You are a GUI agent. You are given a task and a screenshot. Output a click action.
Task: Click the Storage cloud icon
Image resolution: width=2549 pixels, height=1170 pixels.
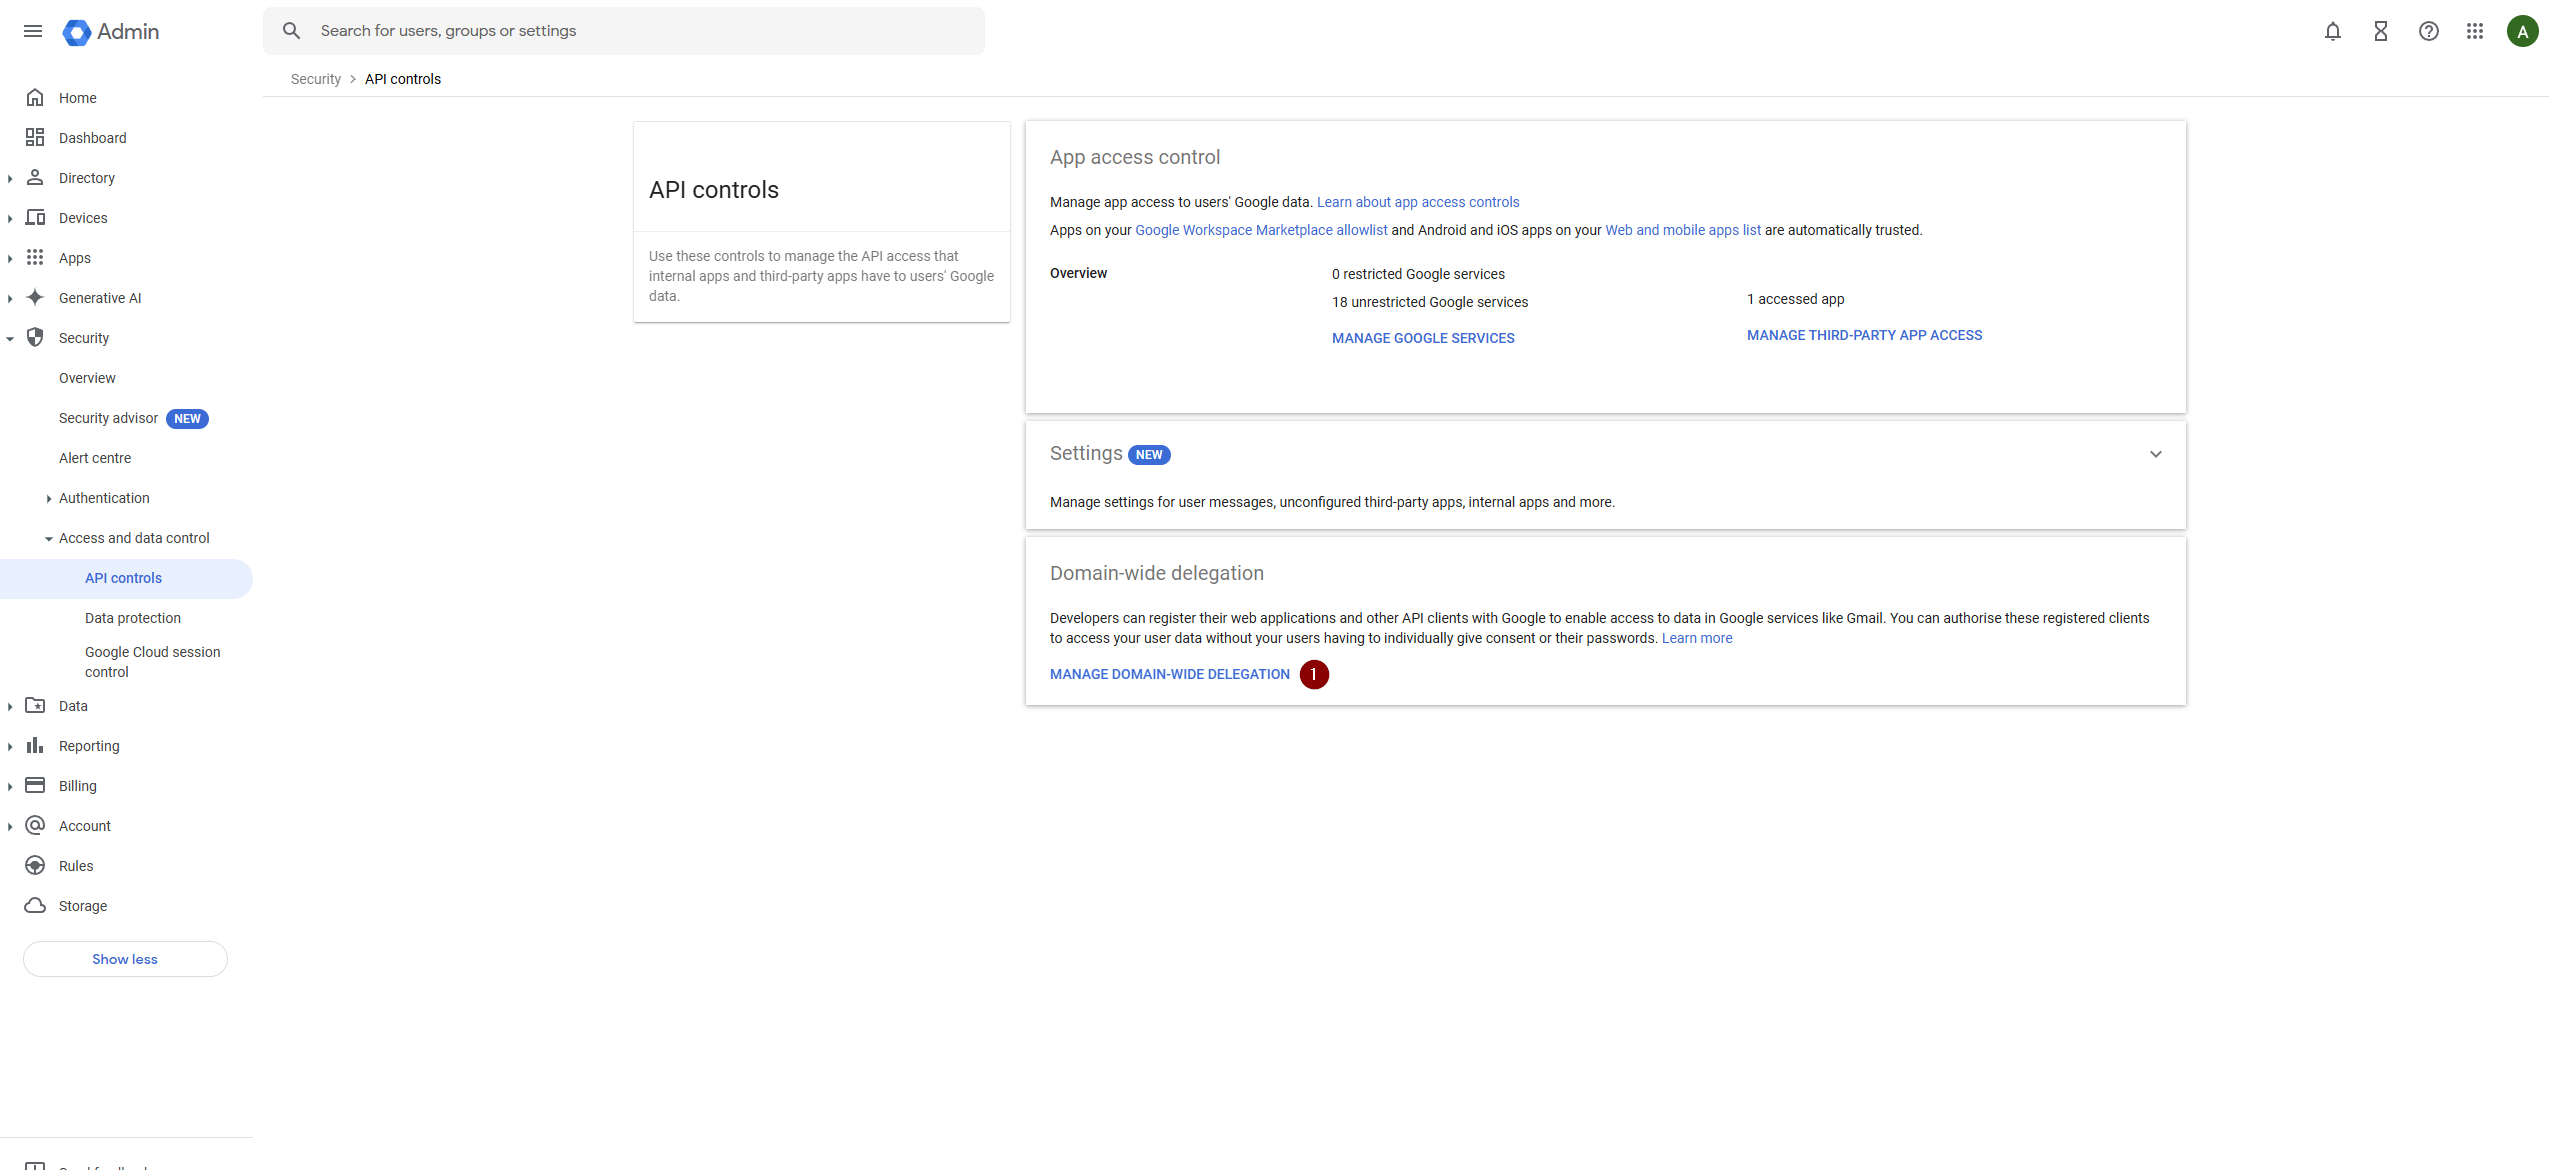[35, 906]
